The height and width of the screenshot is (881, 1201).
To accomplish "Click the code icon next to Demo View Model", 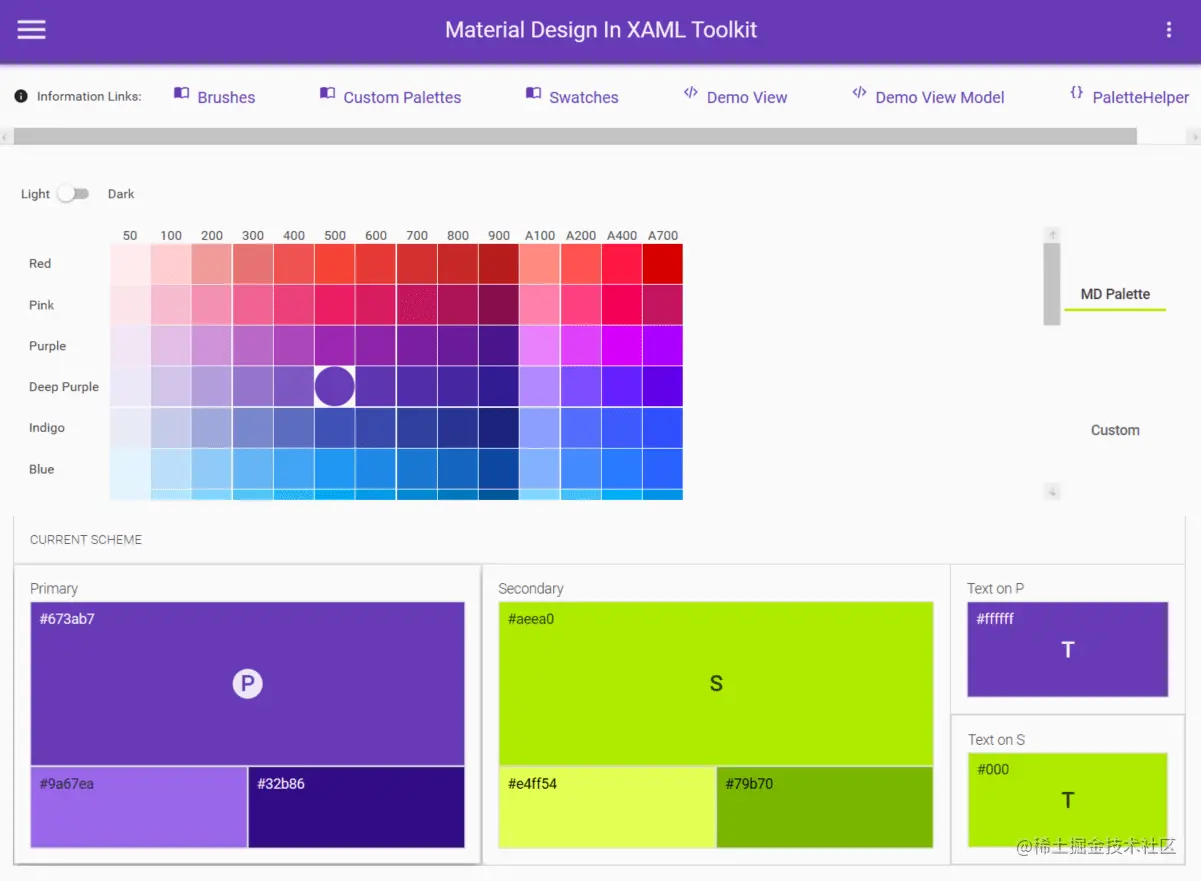I will tap(859, 93).
